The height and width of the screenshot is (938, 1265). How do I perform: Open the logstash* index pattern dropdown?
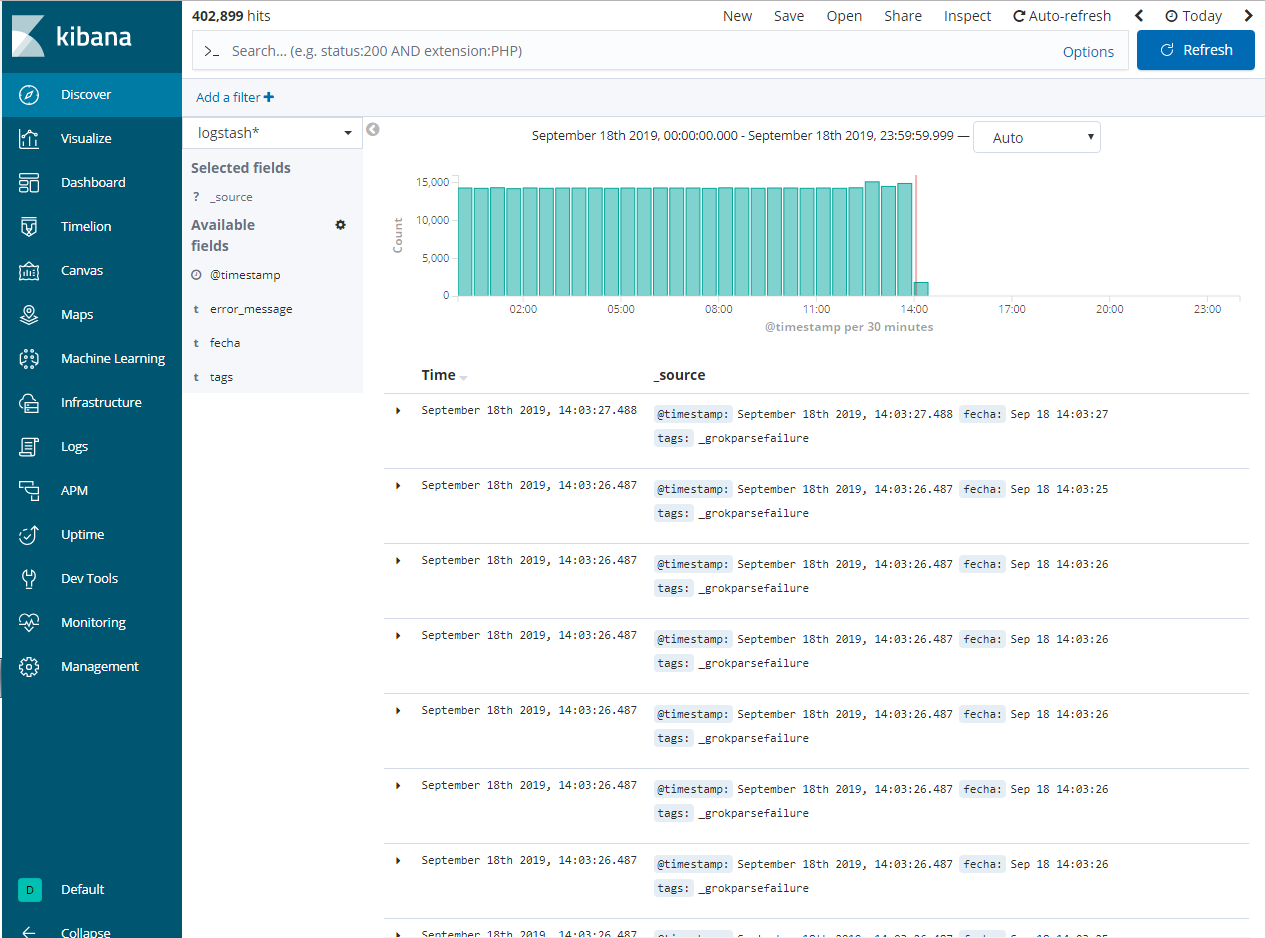272,133
